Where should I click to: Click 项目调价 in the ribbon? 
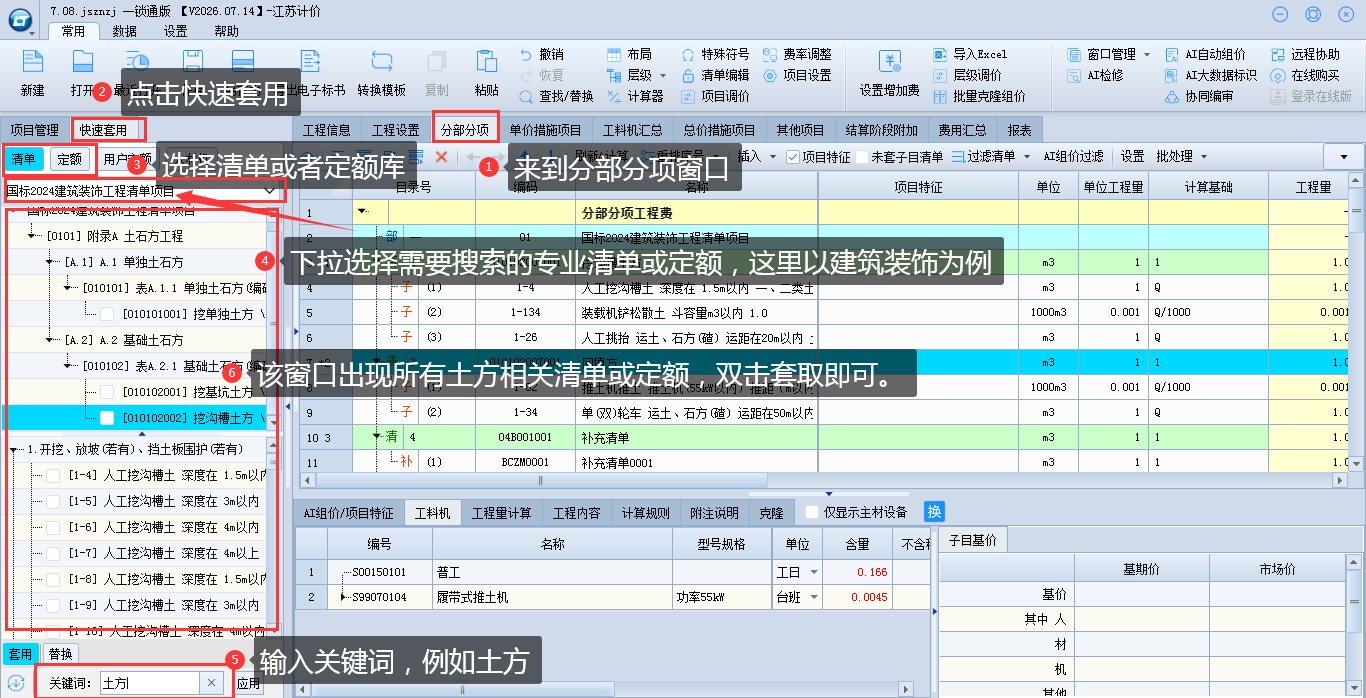pyautogui.click(x=715, y=96)
